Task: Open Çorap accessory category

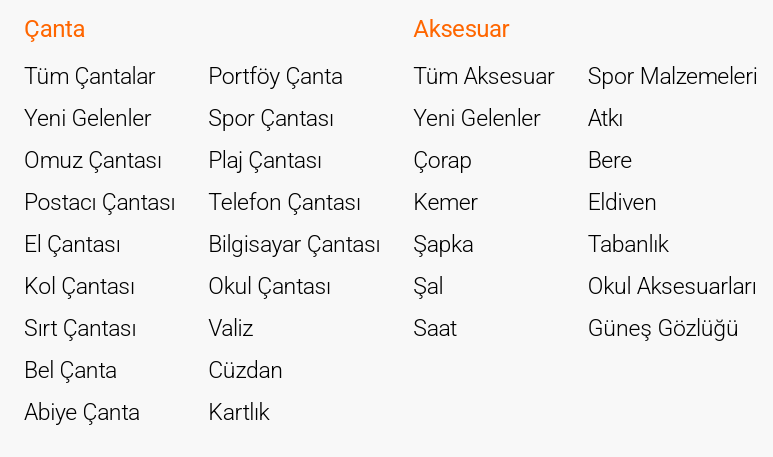Action: coord(442,160)
